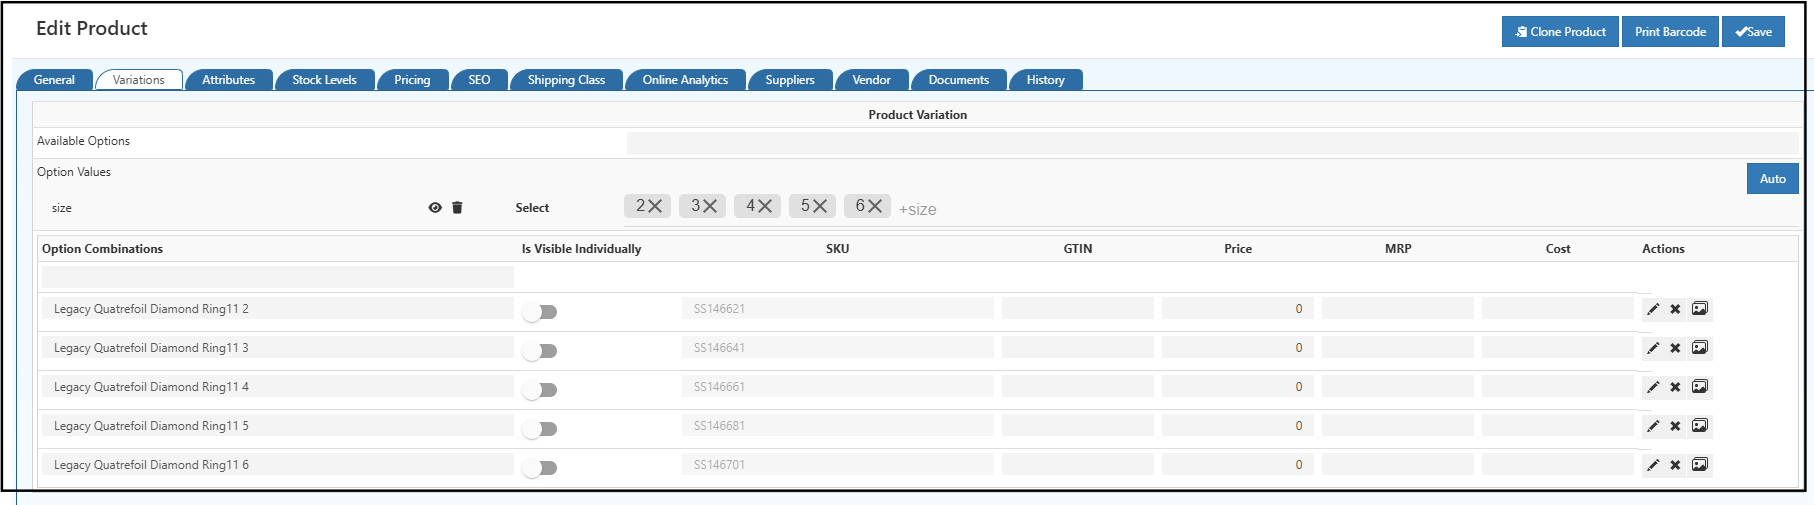Open the Available Options selection field
Screen dimensions: 1814x505
click(x=1211, y=143)
